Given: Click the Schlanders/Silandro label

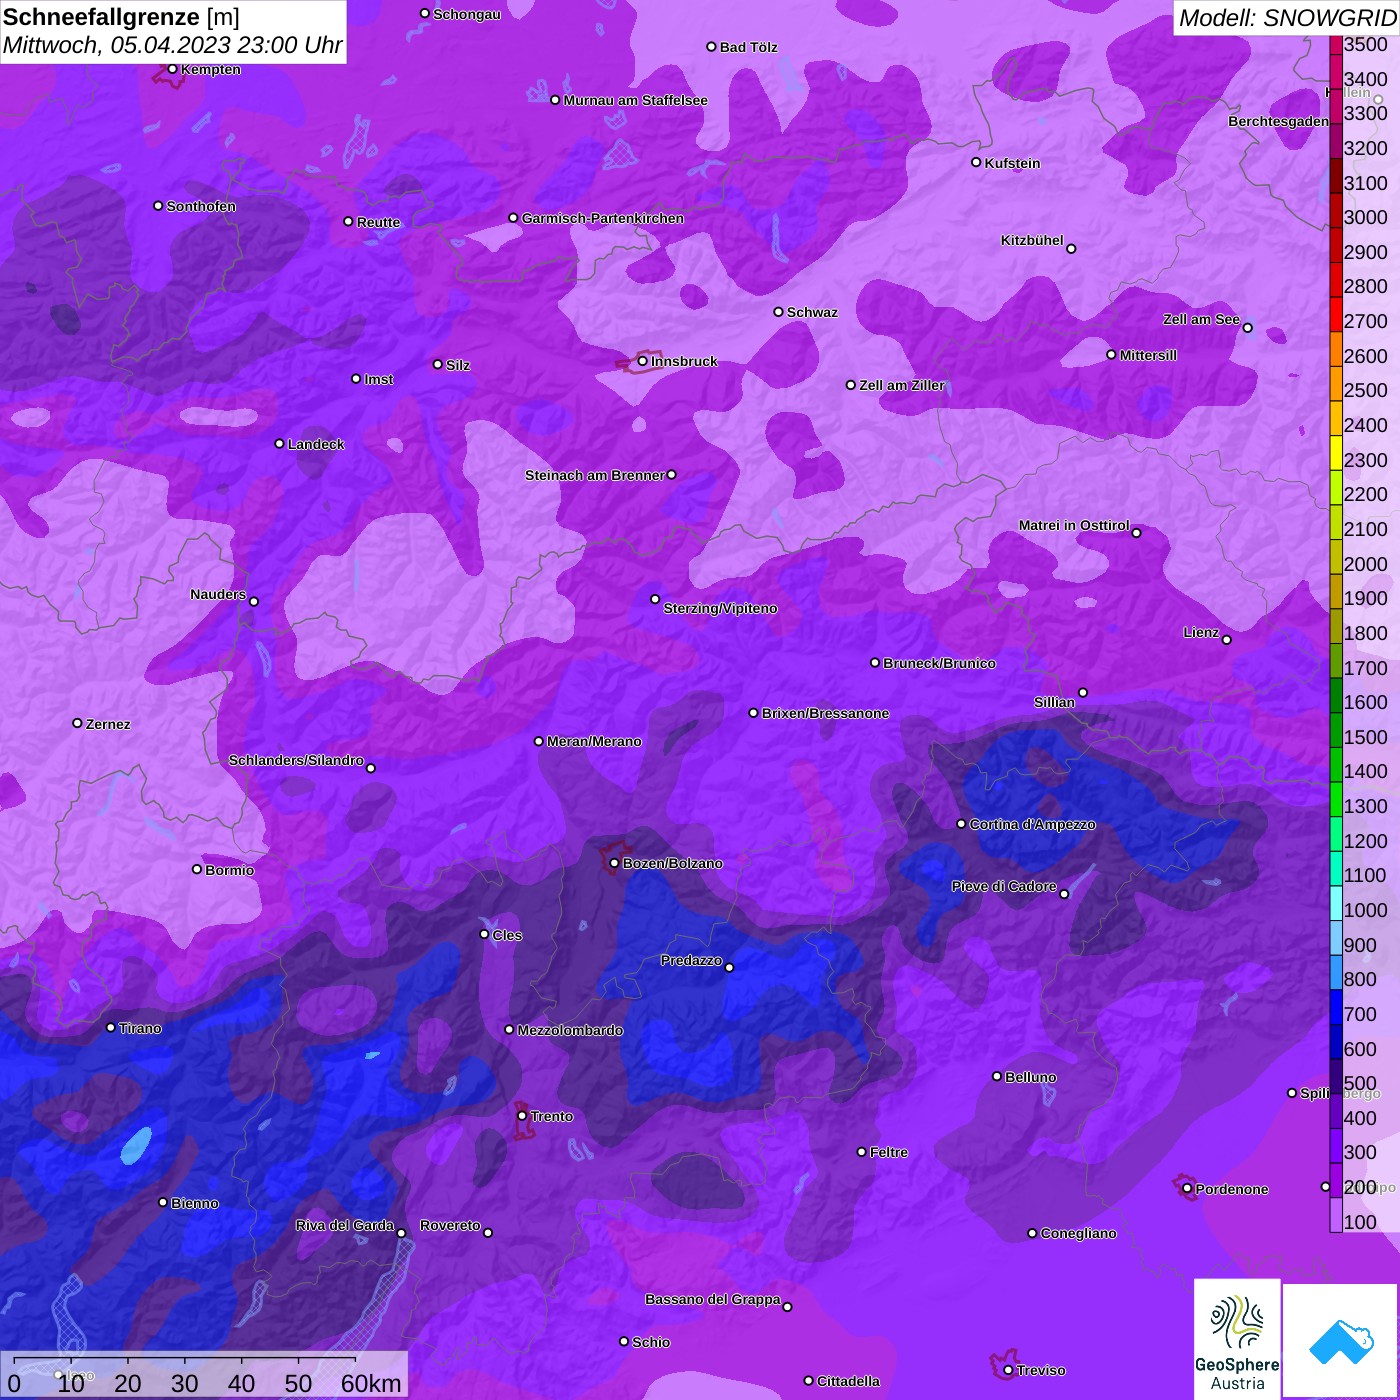Looking at the screenshot, I should (x=296, y=760).
